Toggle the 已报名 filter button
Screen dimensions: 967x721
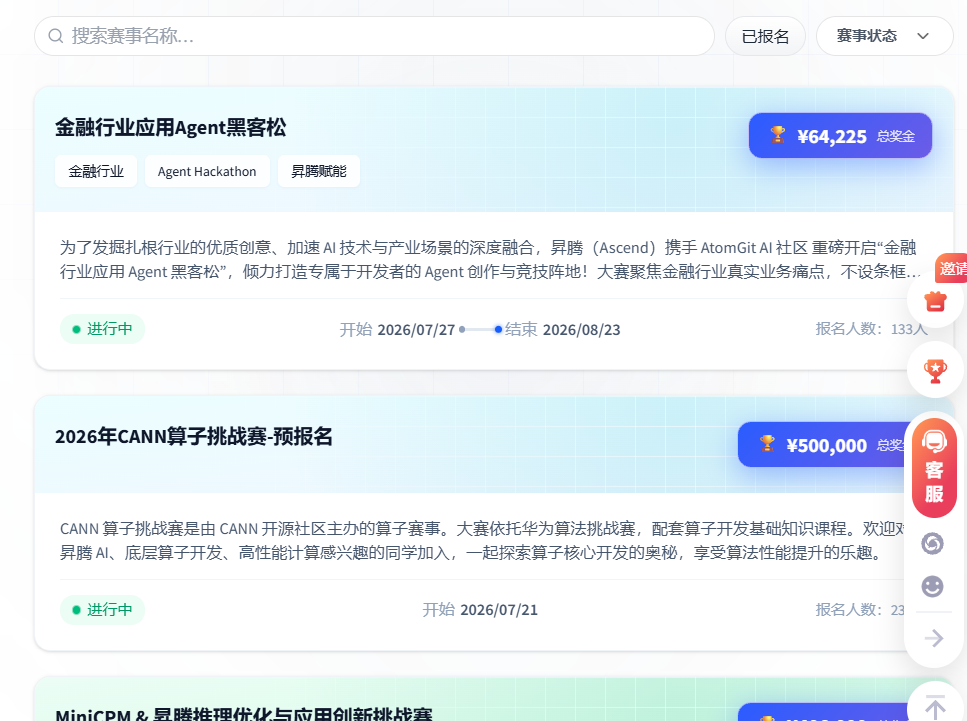pos(765,36)
